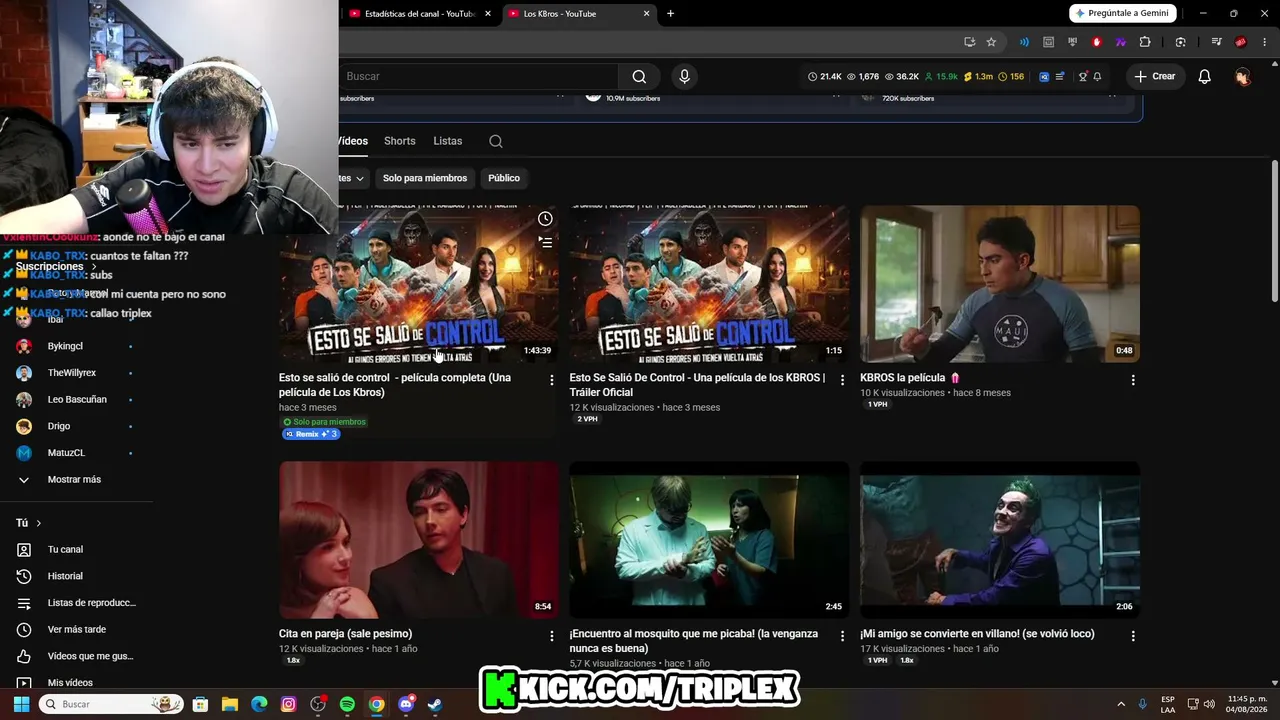Open options menu for the Tráiler Oficial video
This screenshot has height=720, width=1280.
[x=842, y=380]
